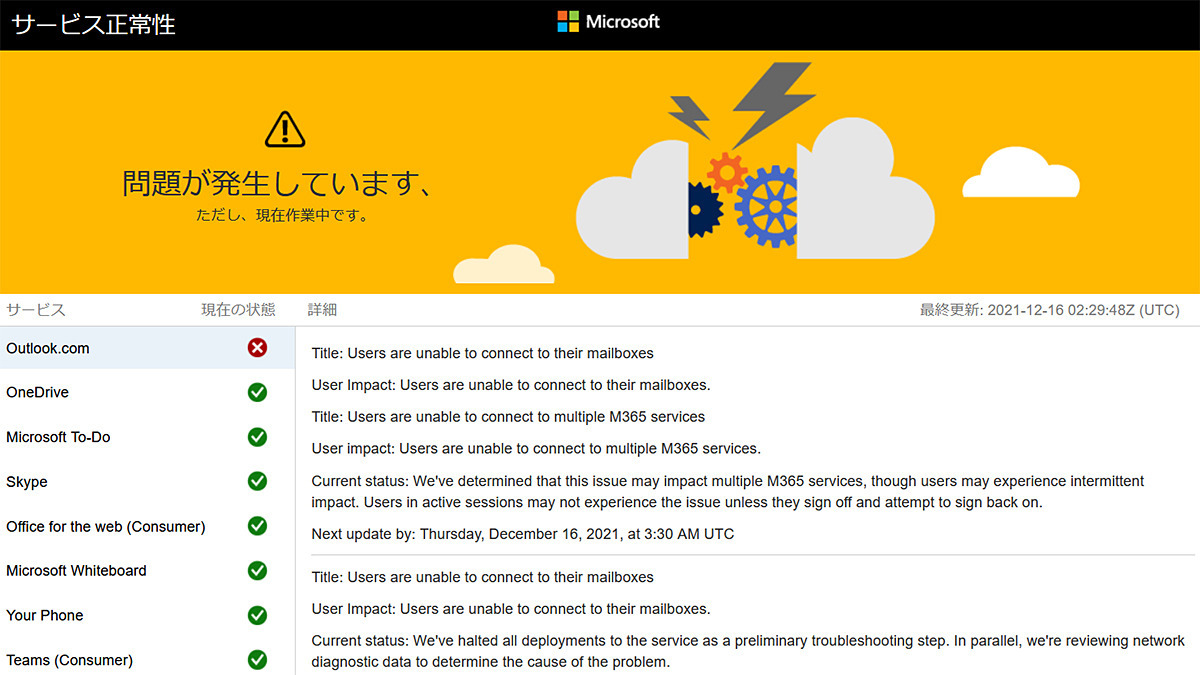Click the サービス正常性 page title

pyautogui.click(x=94, y=24)
